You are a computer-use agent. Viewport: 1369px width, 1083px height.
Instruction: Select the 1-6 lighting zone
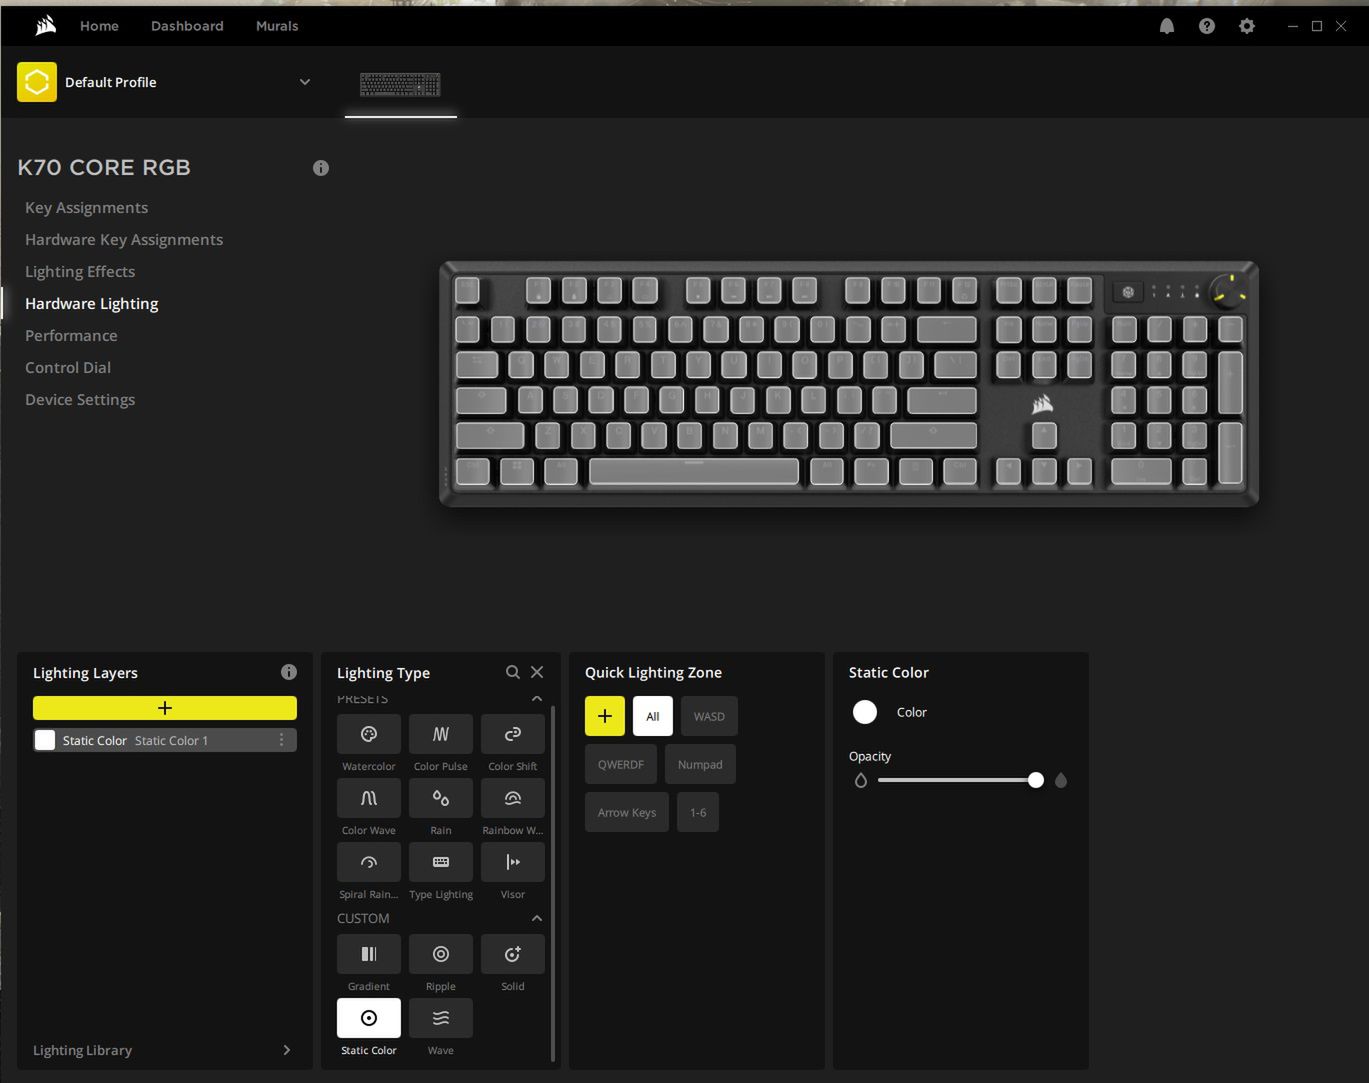click(698, 812)
